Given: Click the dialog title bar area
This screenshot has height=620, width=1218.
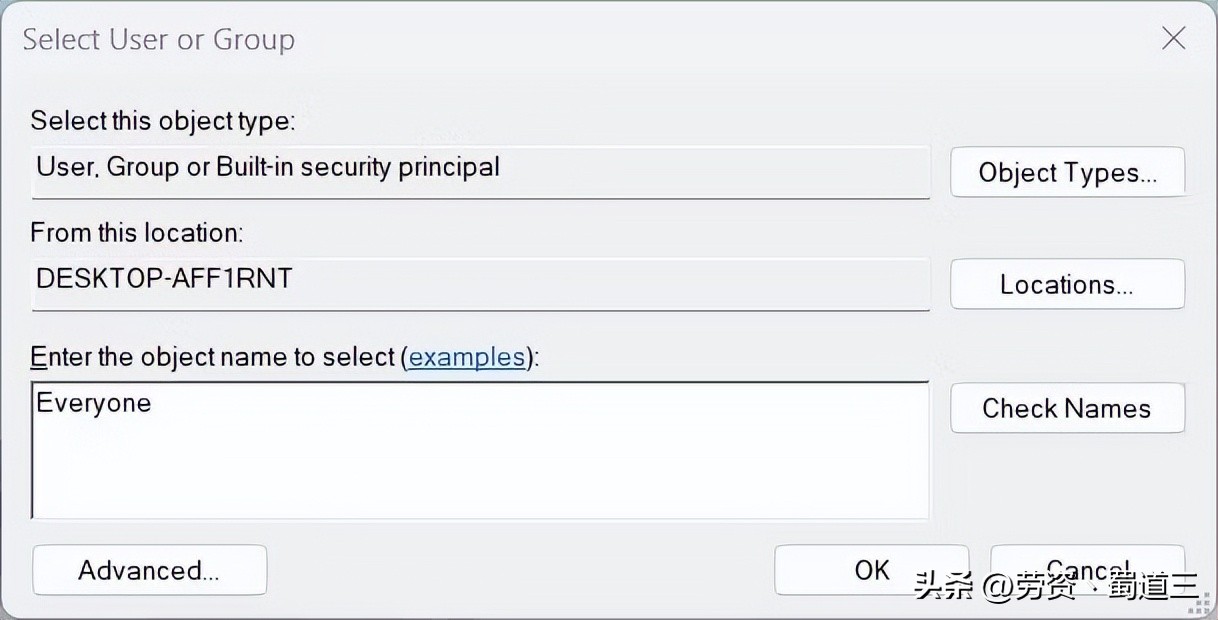Looking at the screenshot, I should pos(600,38).
